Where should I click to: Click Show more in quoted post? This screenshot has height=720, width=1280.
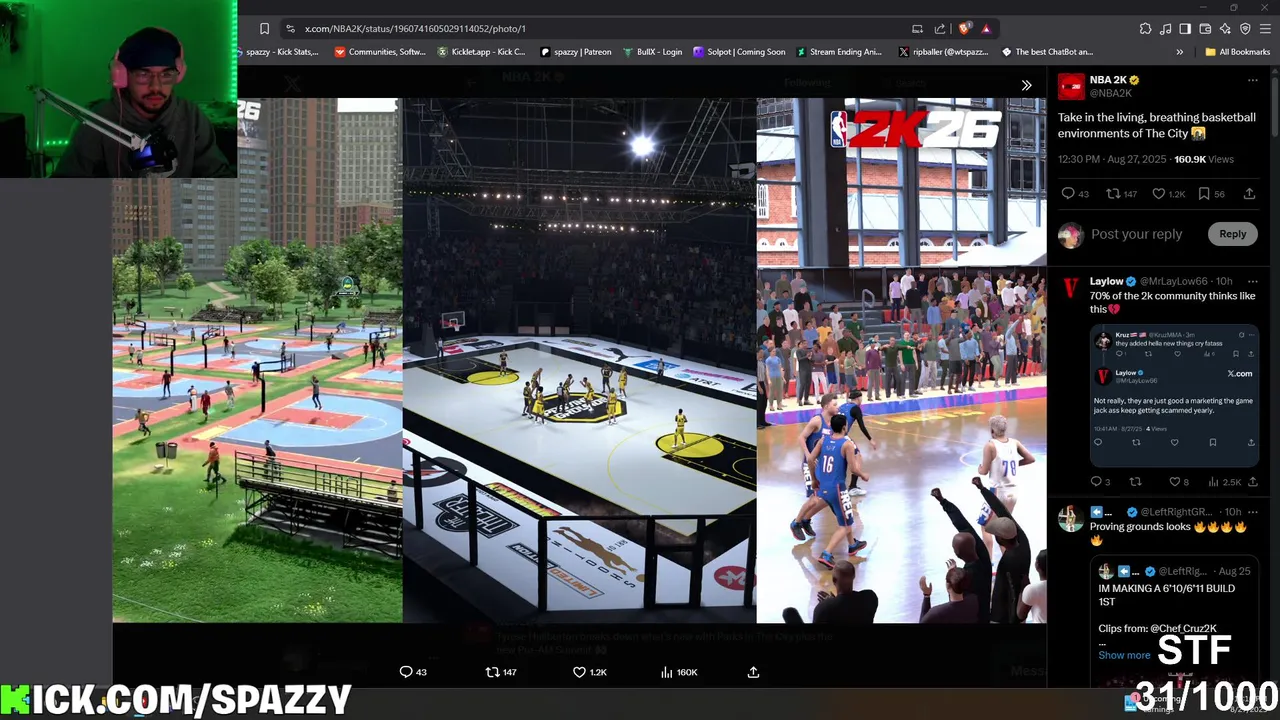(1124, 655)
